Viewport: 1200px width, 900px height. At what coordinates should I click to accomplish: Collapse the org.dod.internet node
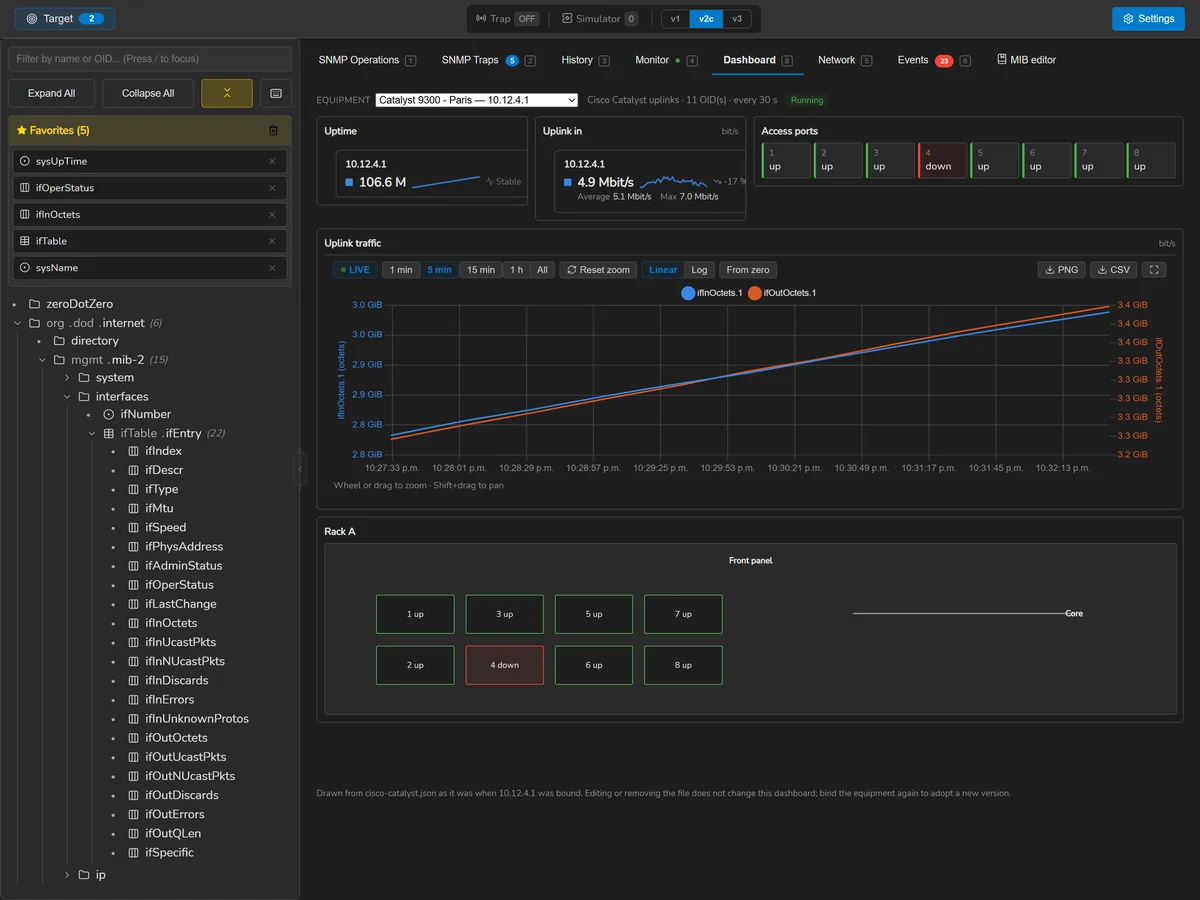coord(18,323)
